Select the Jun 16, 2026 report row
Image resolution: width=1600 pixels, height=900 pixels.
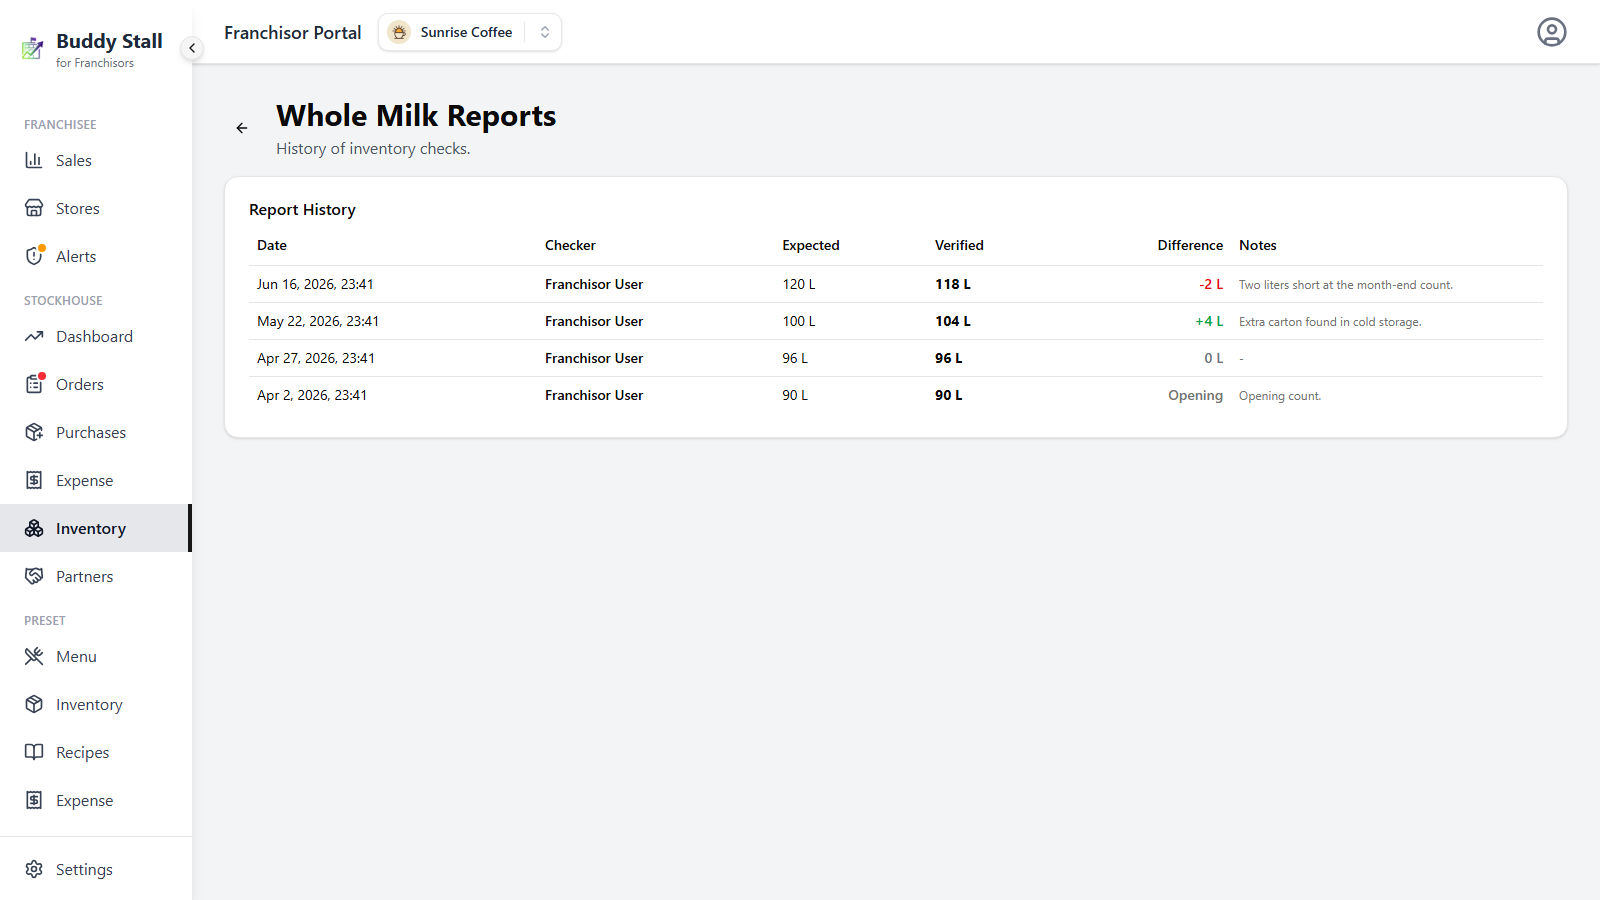(x=896, y=284)
